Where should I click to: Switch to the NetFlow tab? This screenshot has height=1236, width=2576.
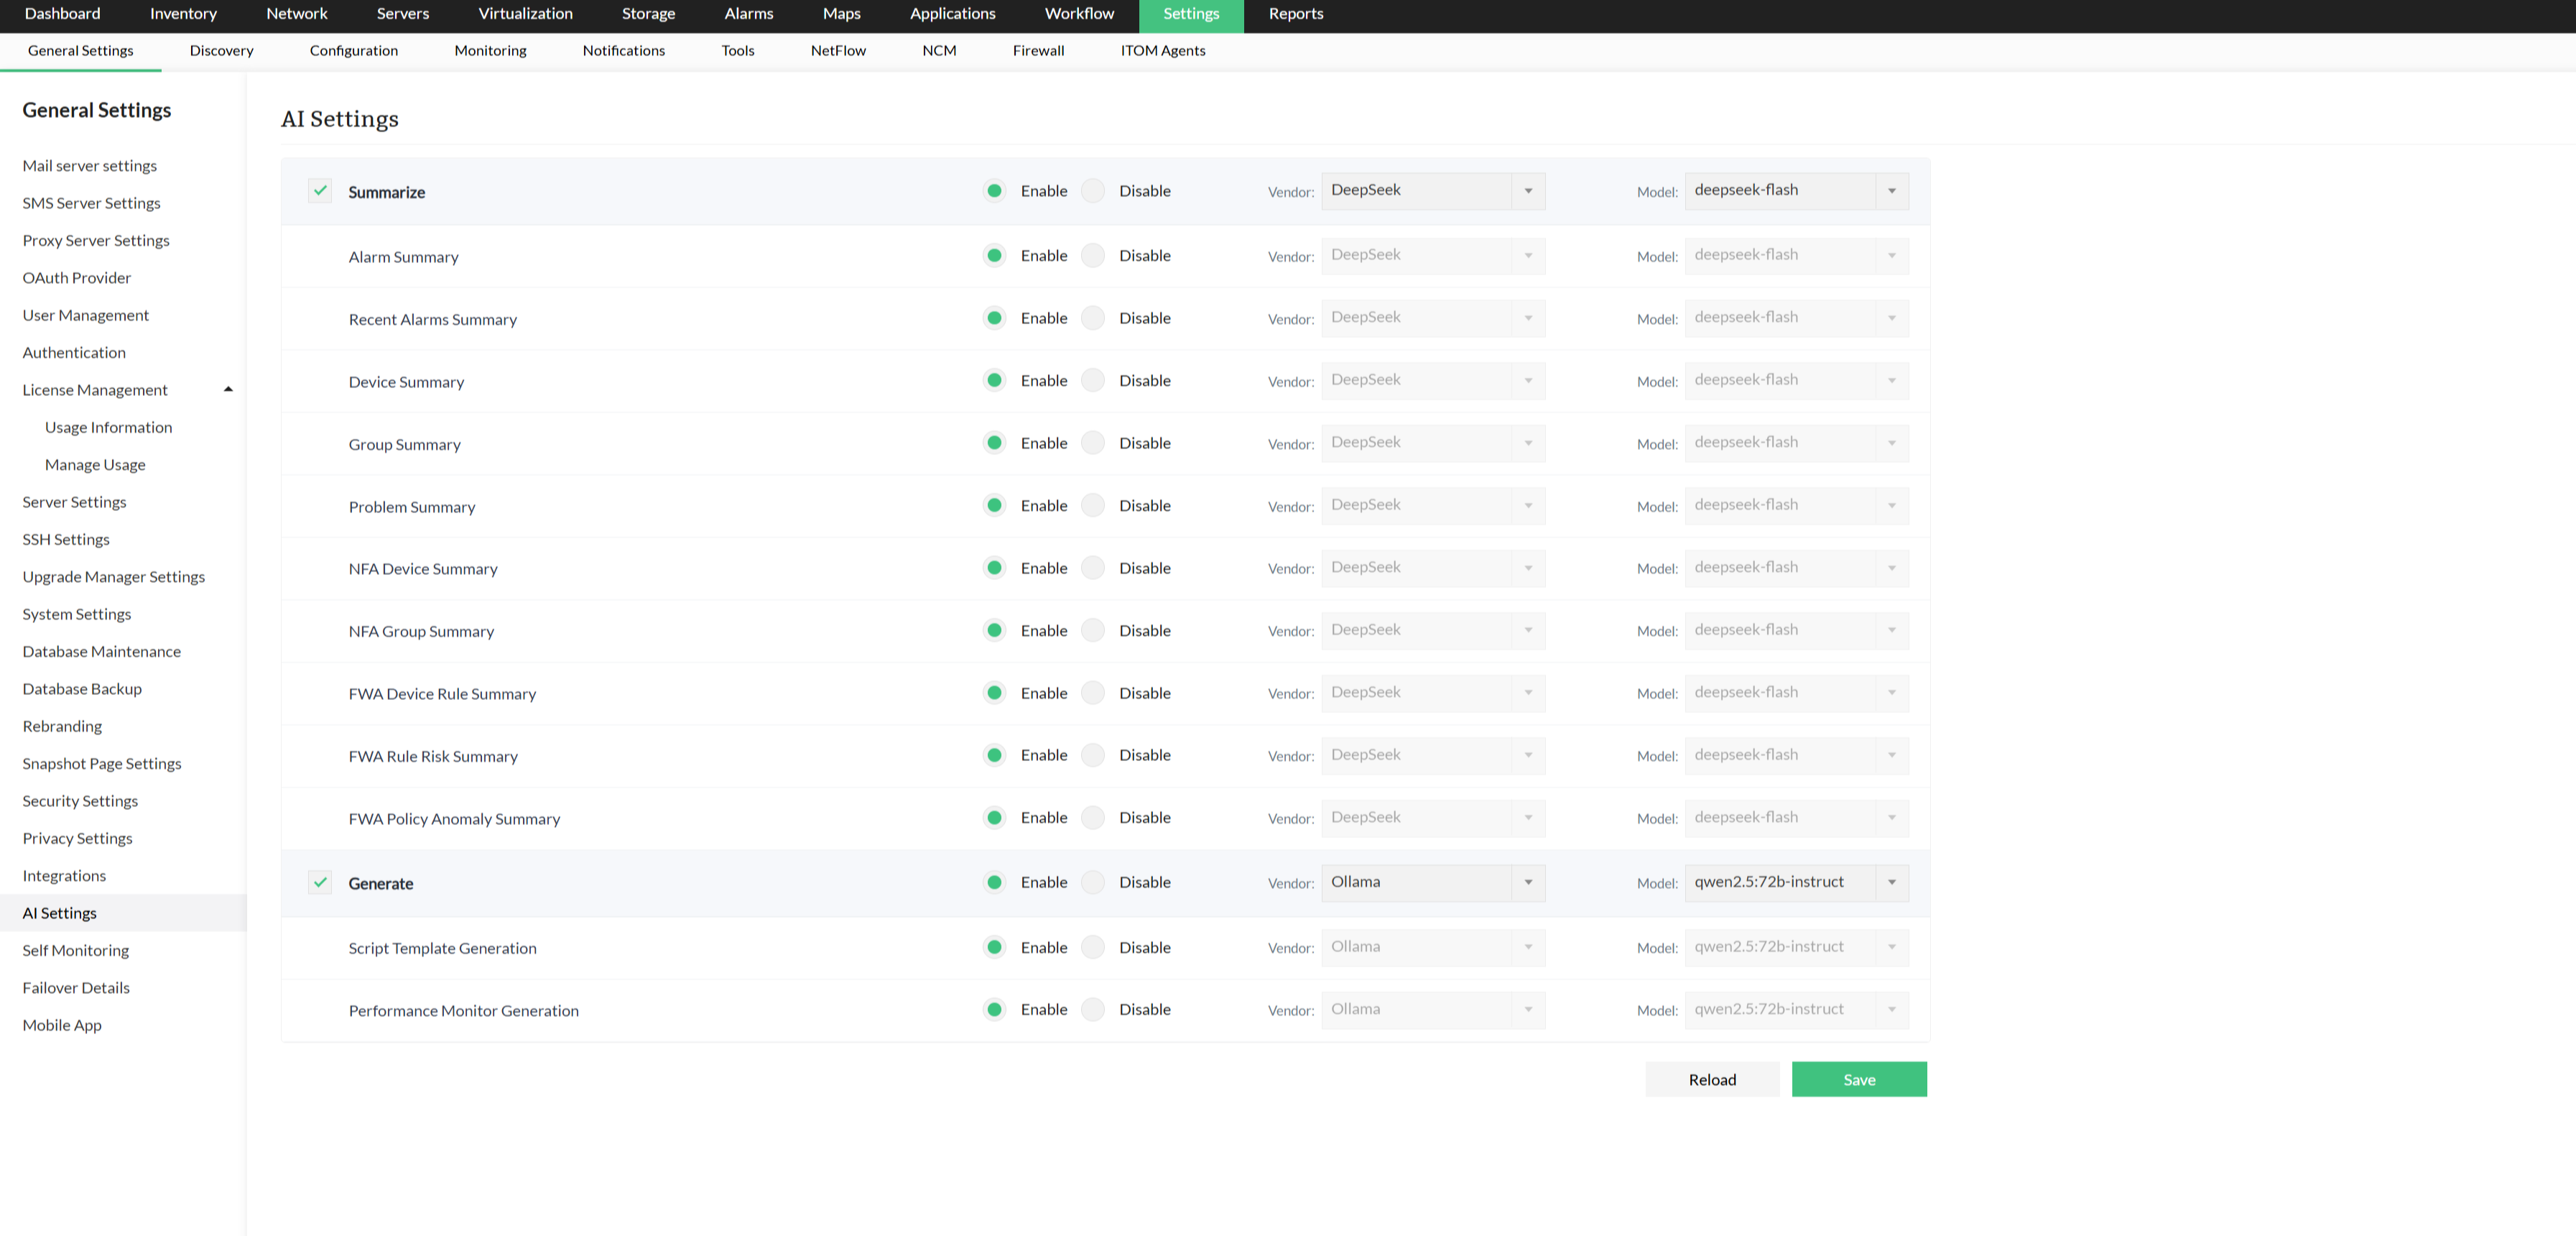838,50
